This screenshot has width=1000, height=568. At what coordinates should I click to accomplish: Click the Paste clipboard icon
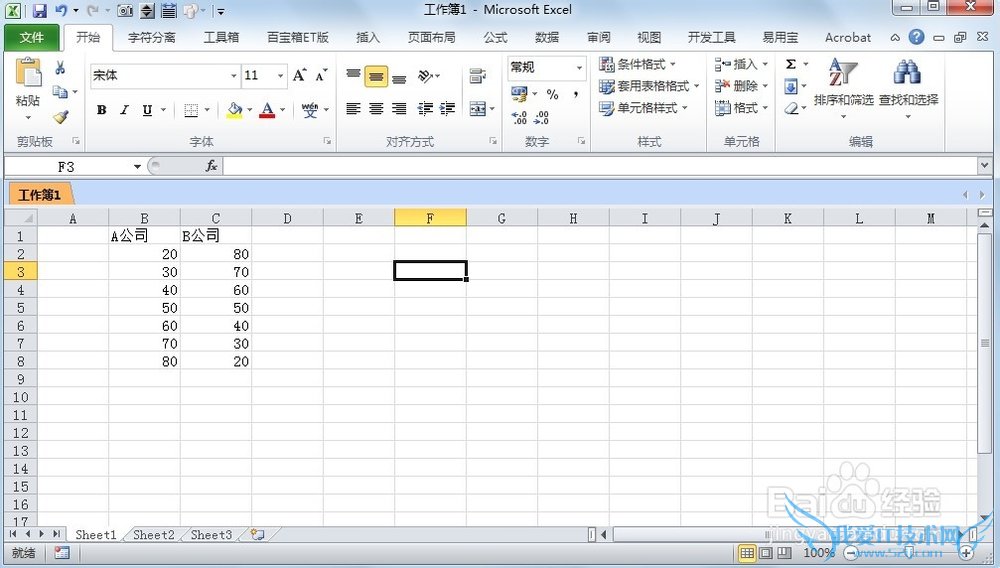28,72
